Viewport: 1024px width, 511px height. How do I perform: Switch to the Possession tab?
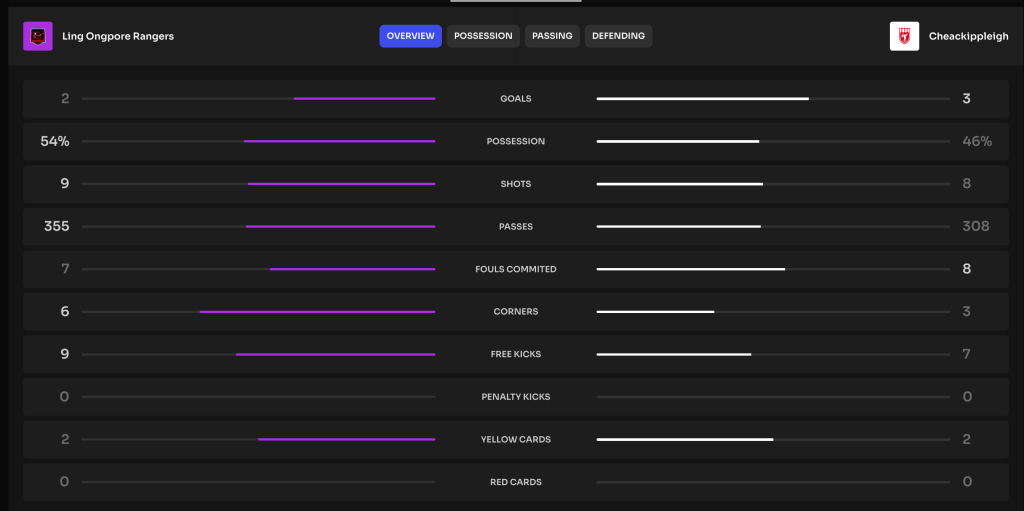pos(483,36)
